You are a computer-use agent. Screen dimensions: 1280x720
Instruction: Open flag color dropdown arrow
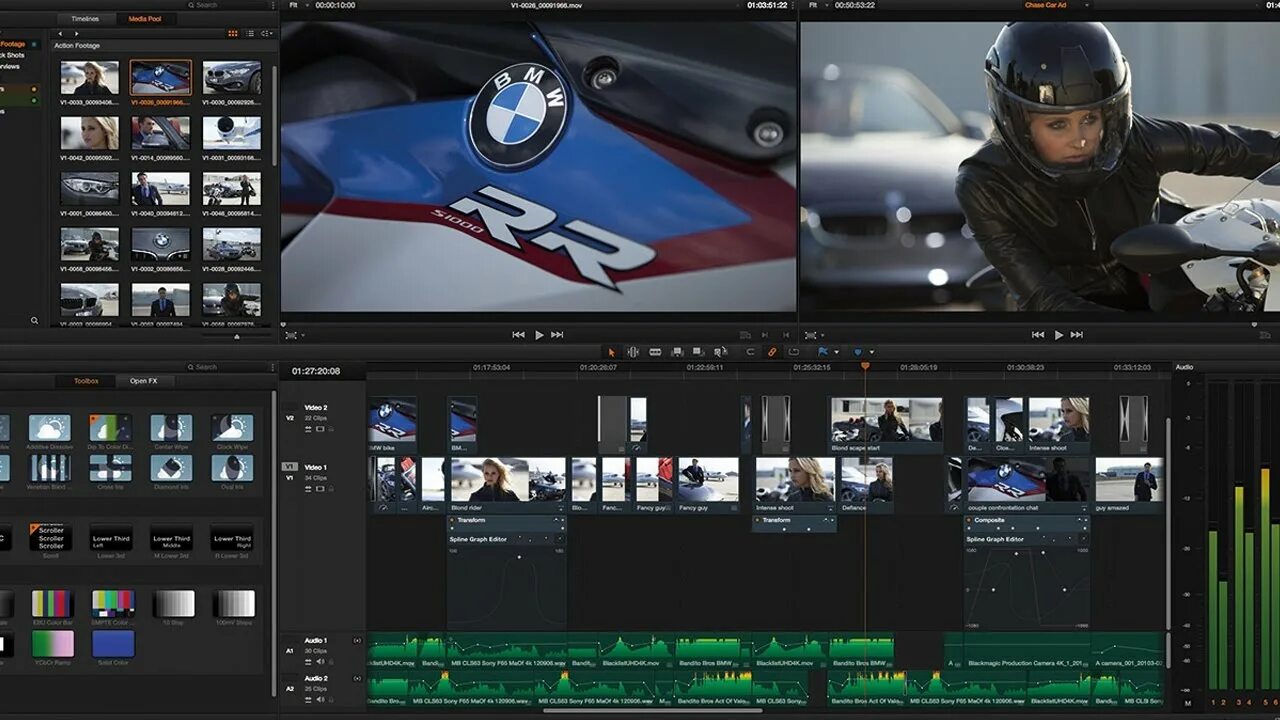pyautogui.click(x=836, y=352)
